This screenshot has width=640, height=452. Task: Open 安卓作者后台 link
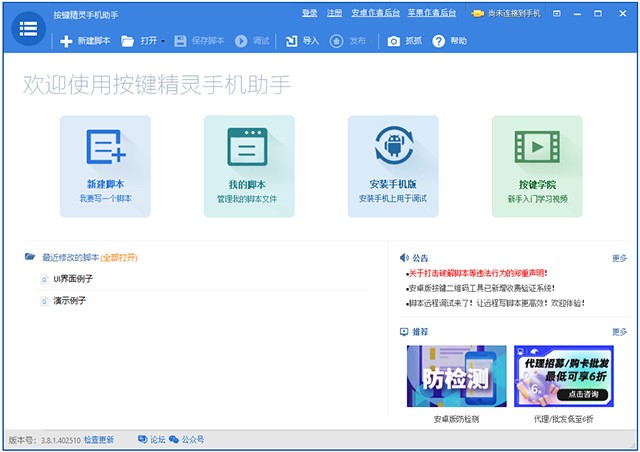click(376, 13)
